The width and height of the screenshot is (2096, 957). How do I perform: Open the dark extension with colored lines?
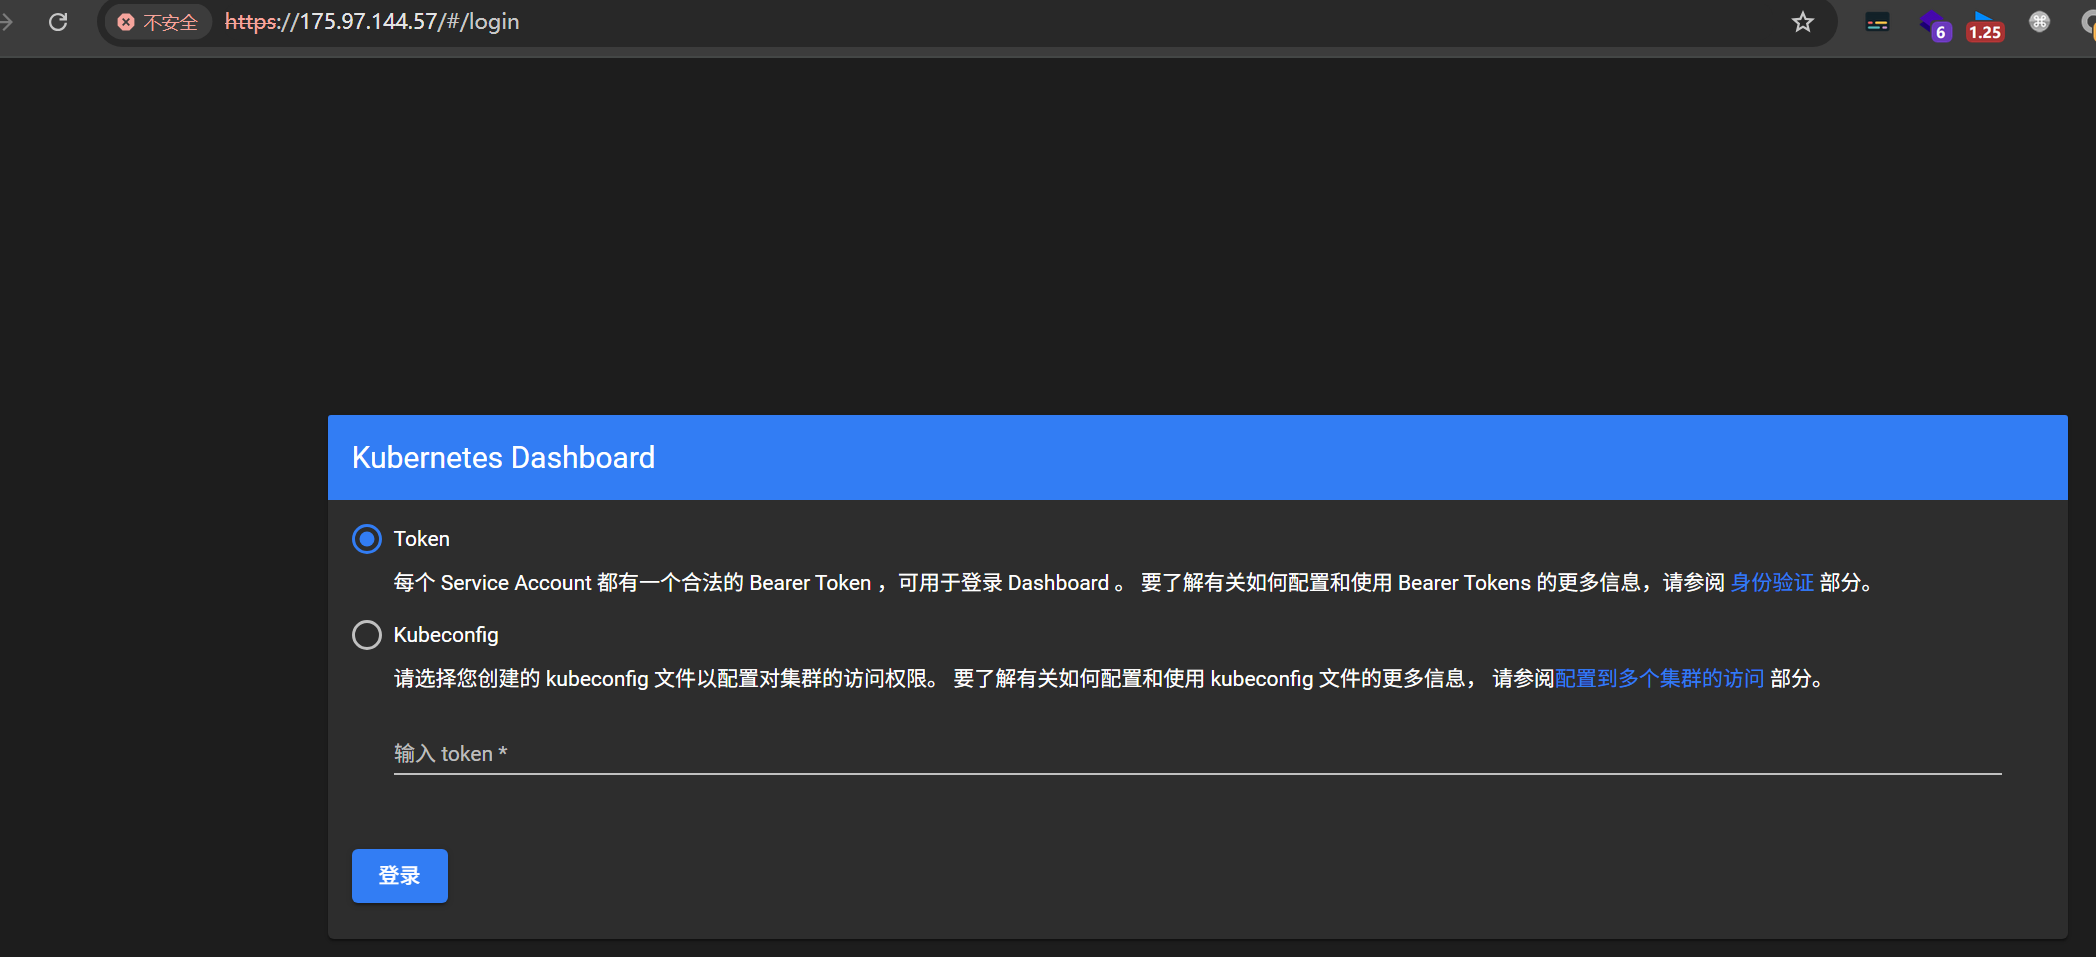pyautogui.click(x=1877, y=23)
